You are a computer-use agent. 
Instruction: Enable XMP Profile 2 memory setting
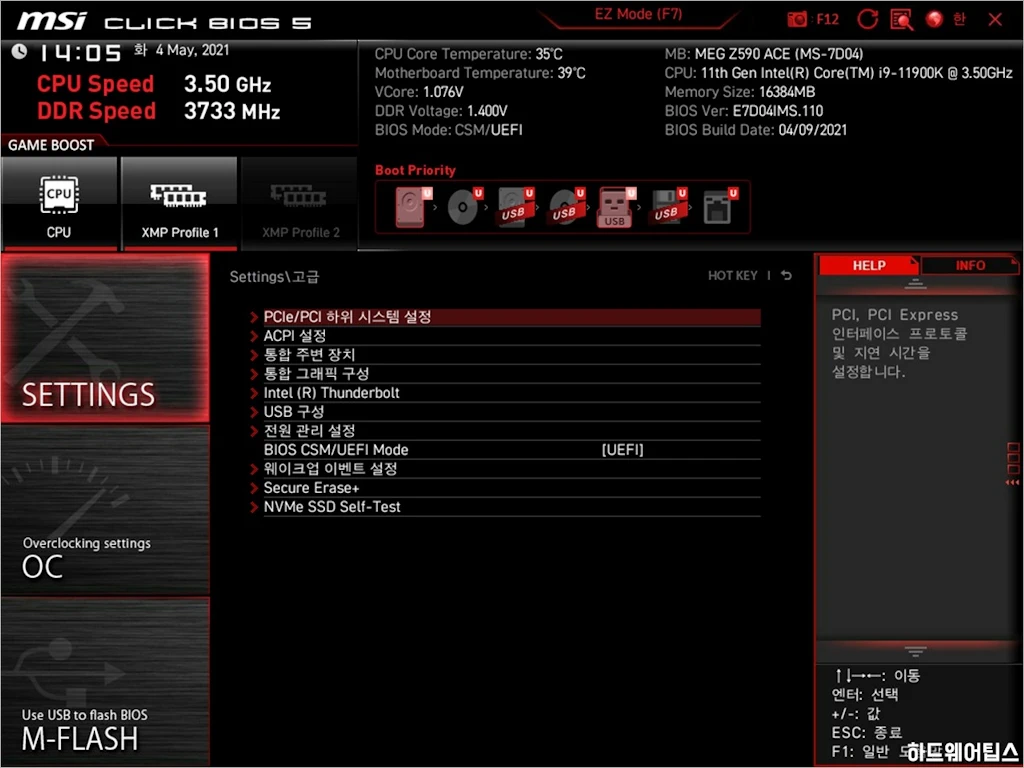pos(300,203)
